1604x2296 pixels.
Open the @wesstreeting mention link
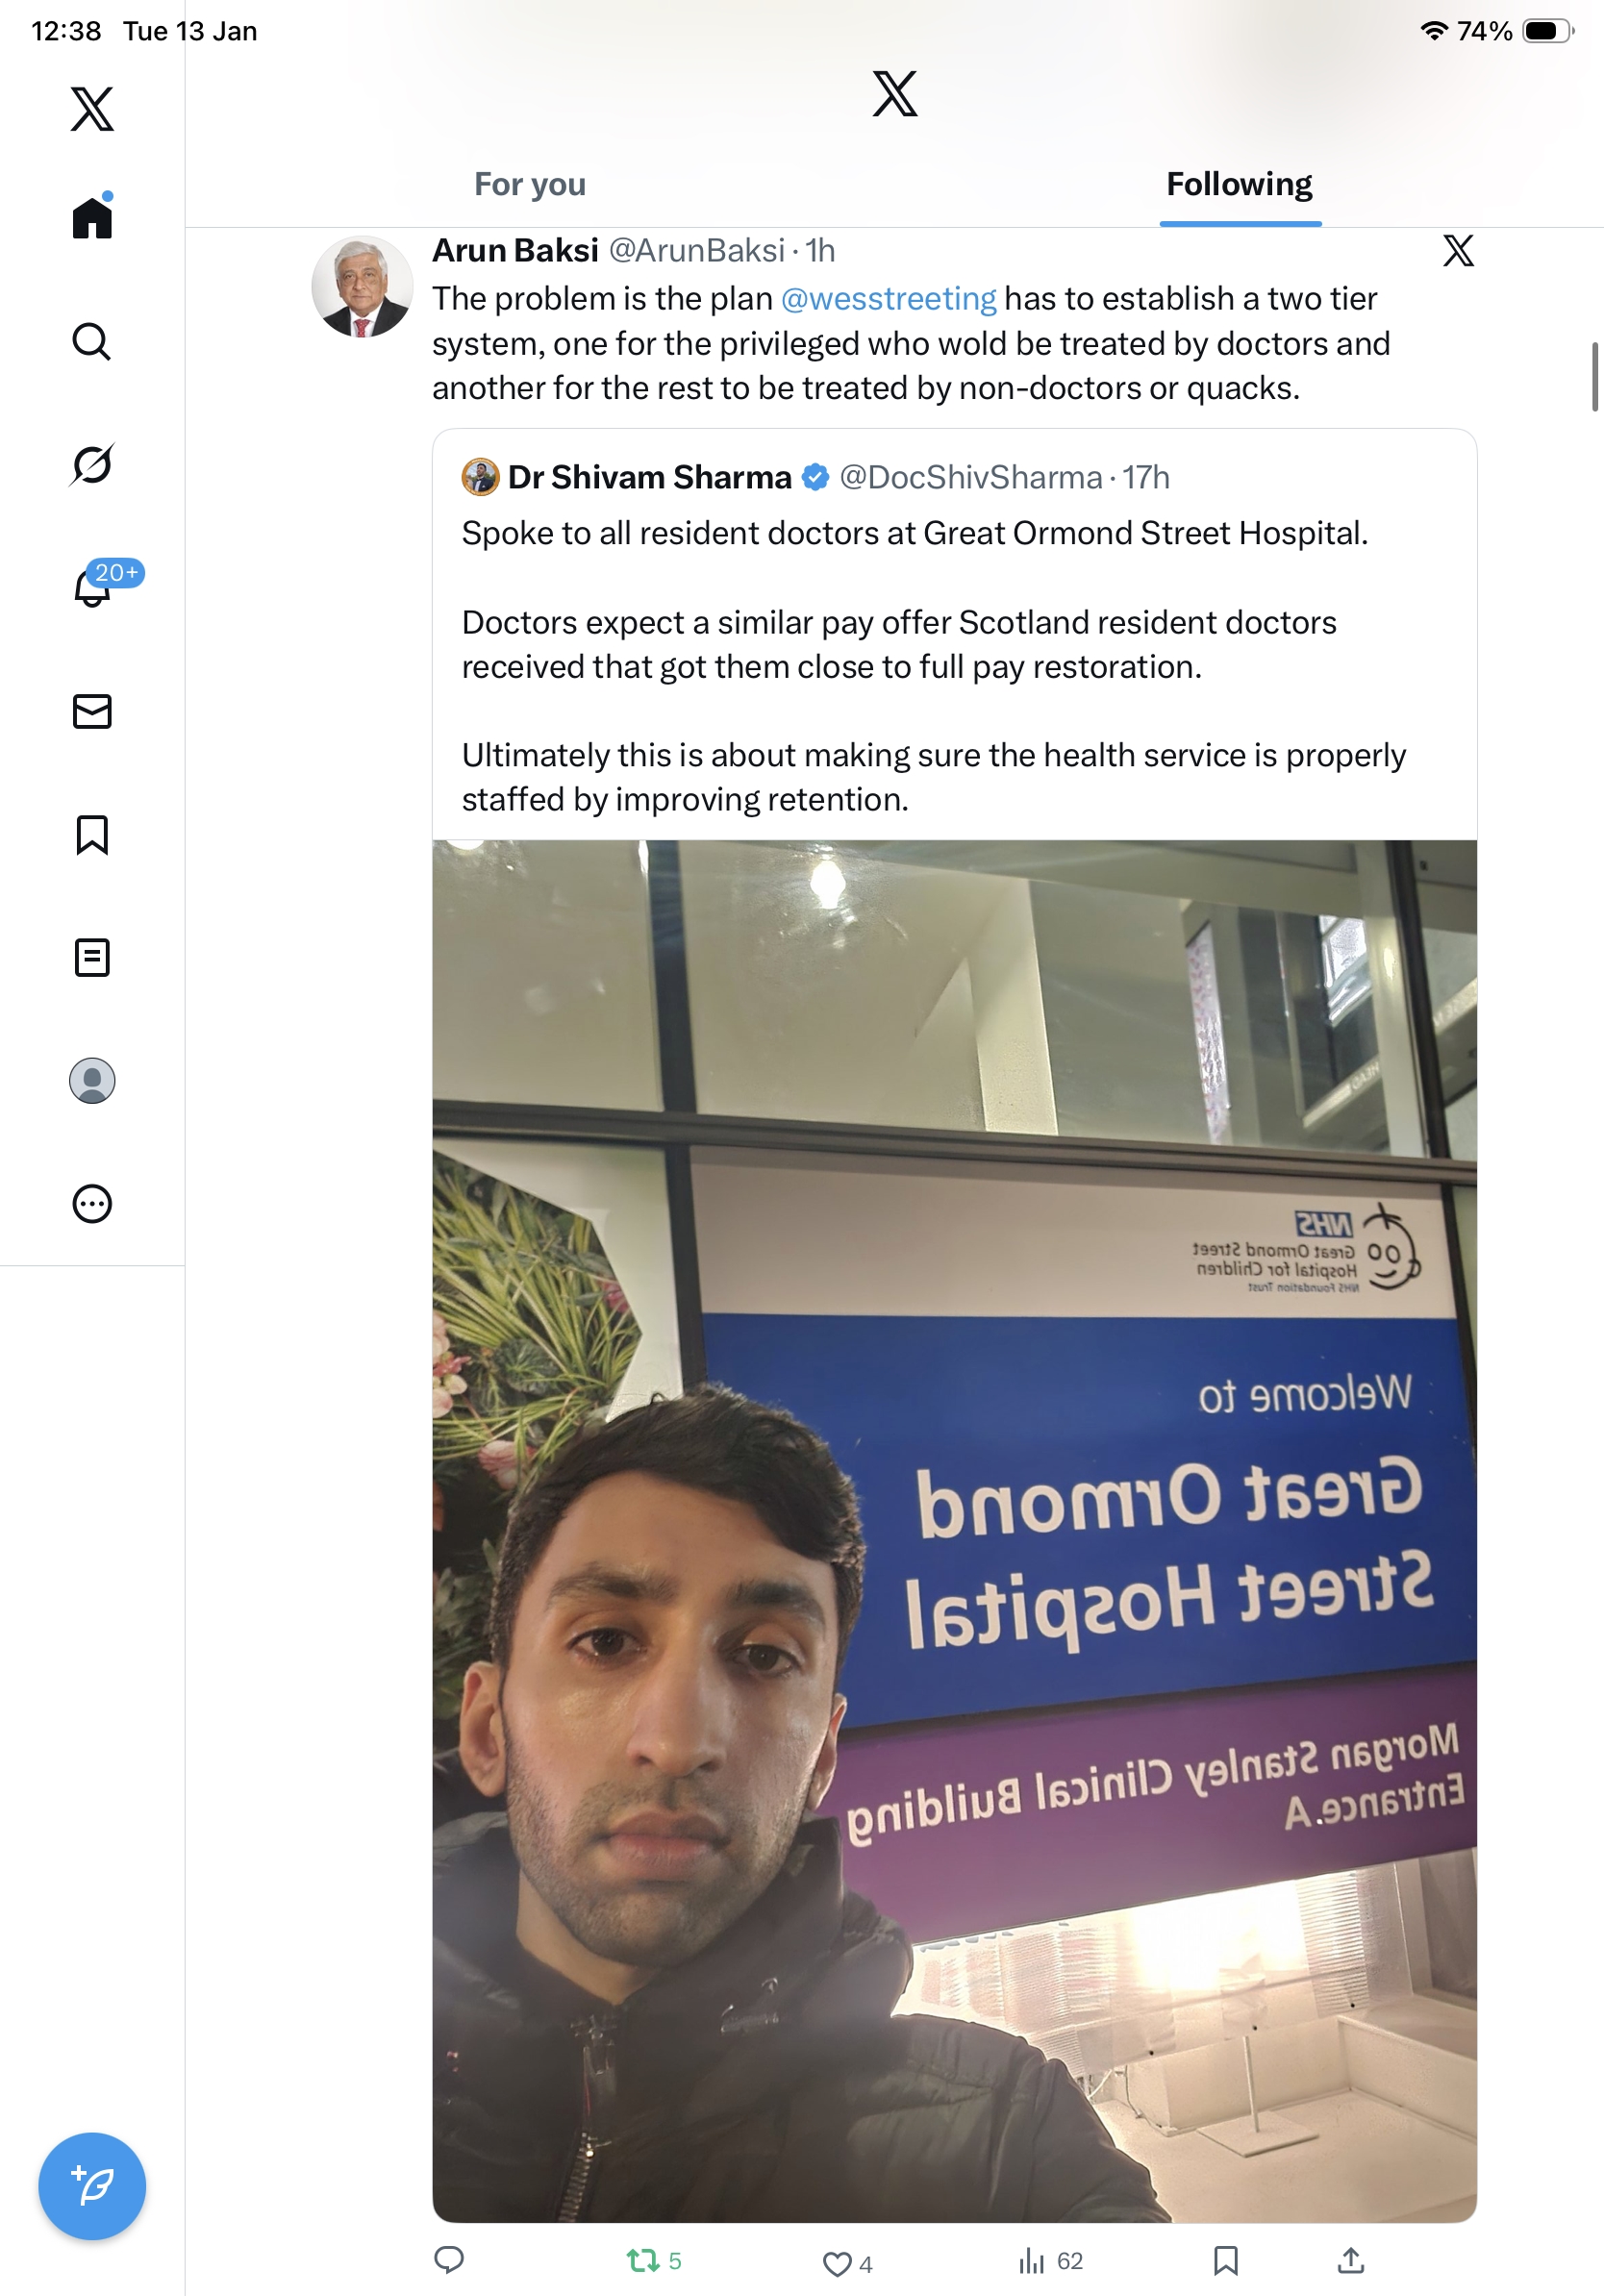tap(888, 298)
